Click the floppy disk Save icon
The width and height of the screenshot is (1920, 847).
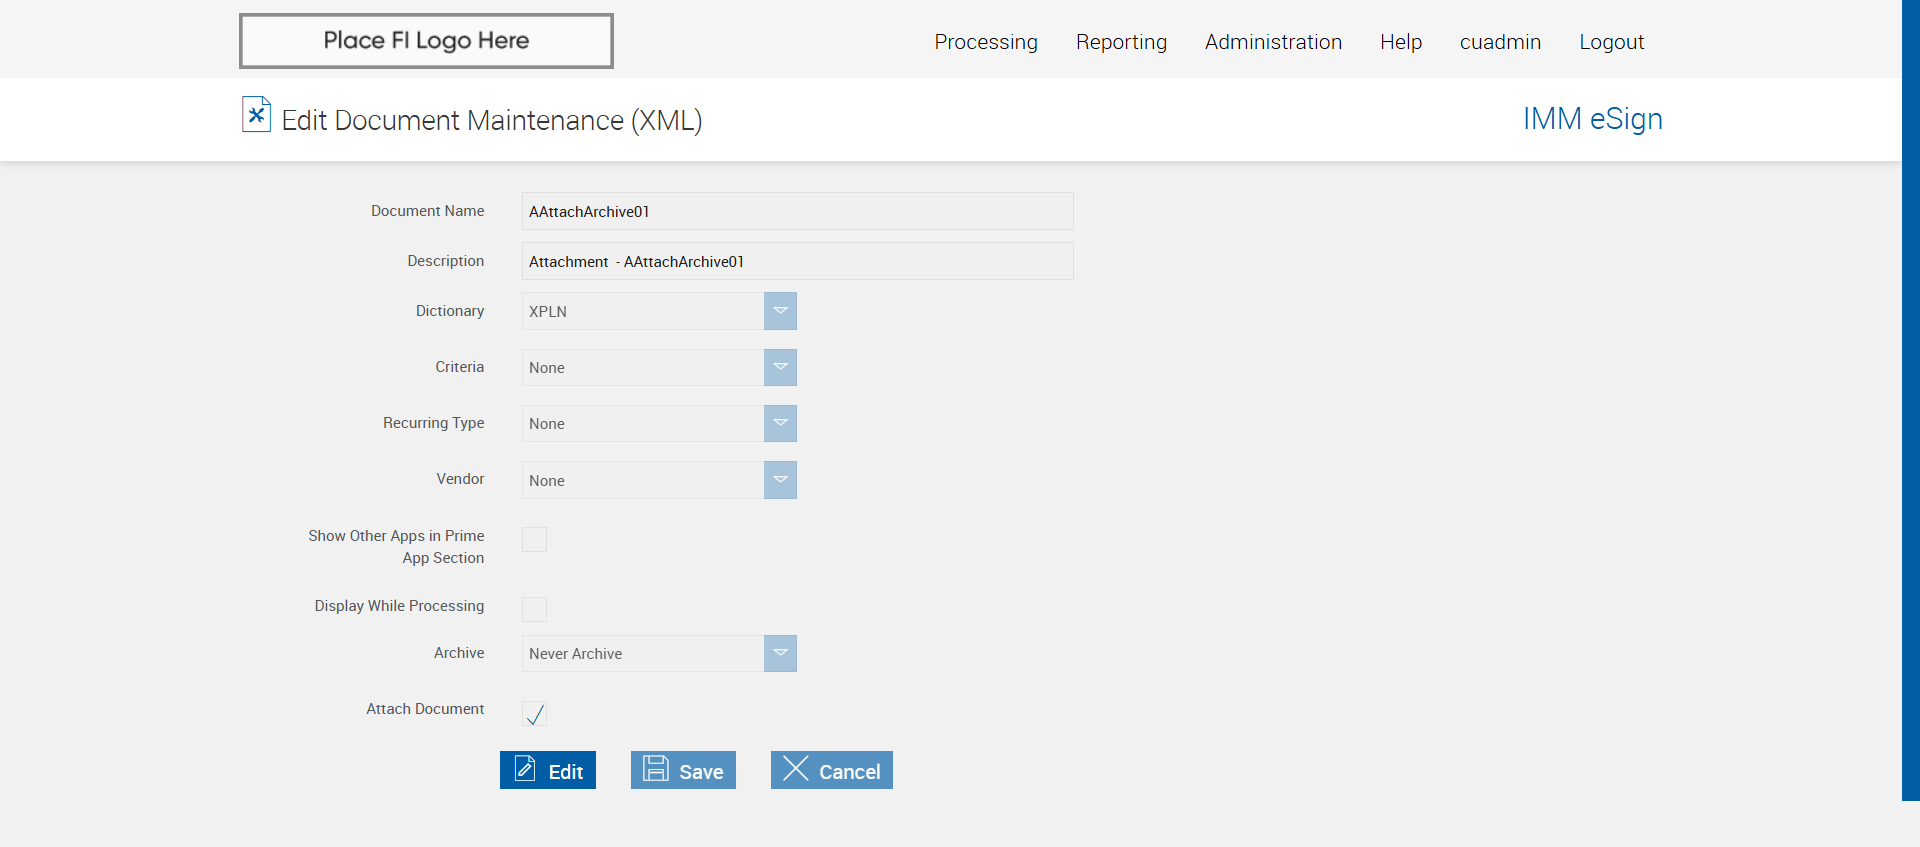pos(656,768)
